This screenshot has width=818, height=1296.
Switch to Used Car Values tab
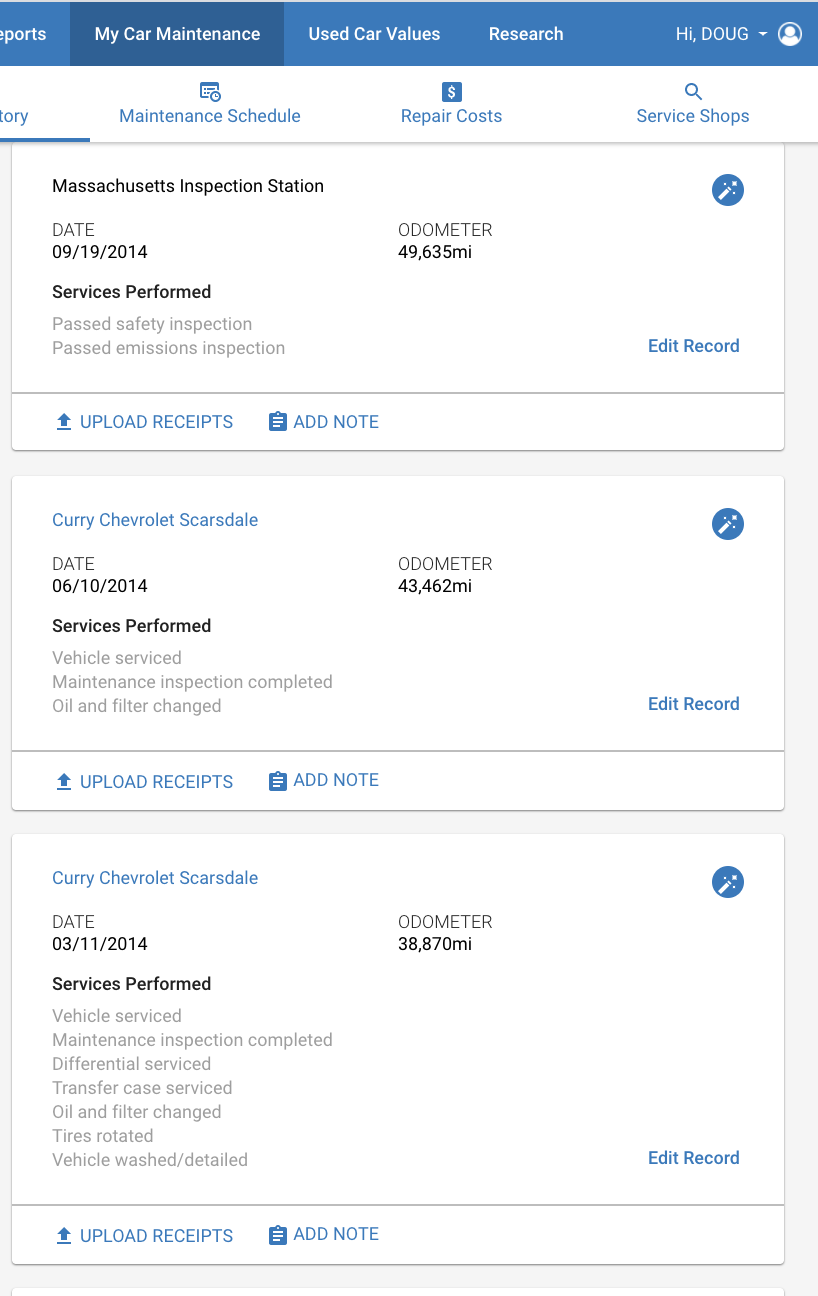tap(374, 34)
